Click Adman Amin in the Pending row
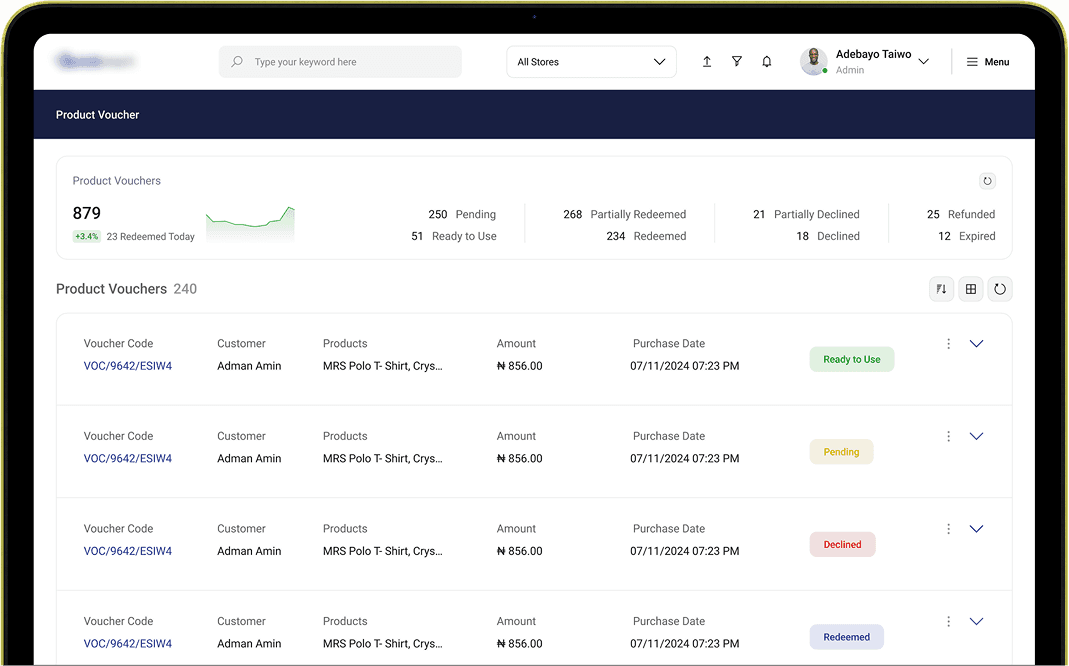 249,459
